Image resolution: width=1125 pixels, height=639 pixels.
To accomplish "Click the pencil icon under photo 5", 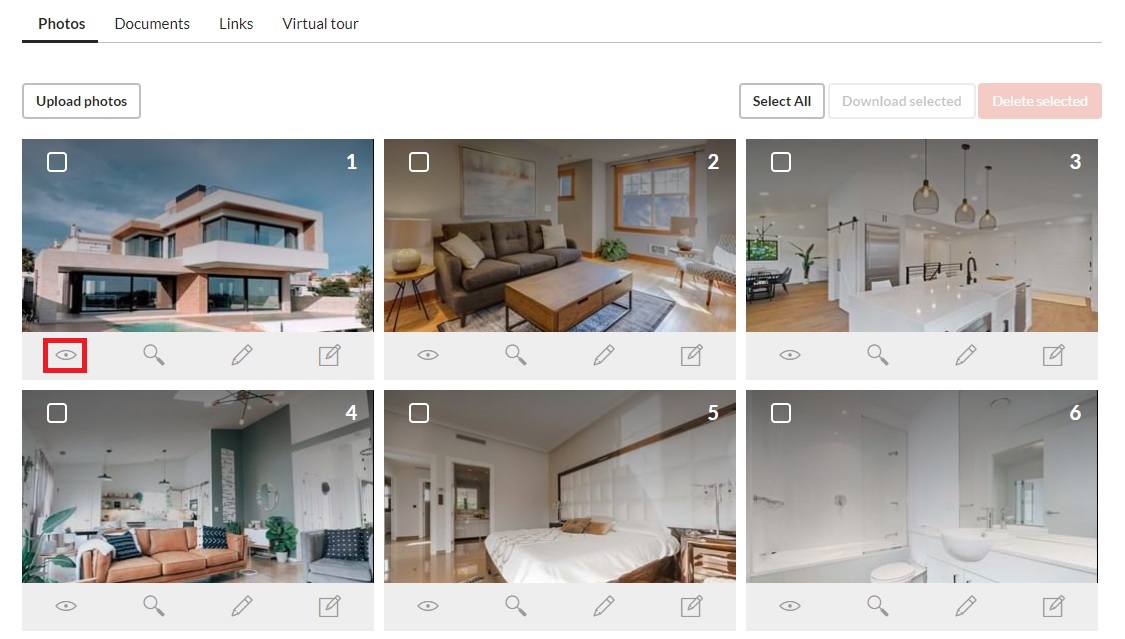I will coord(603,606).
